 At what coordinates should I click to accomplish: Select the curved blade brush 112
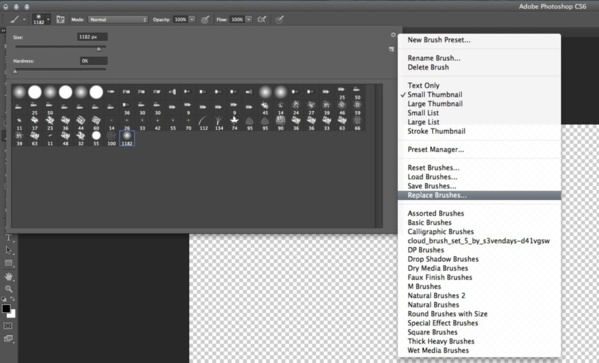pyautogui.click(x=203, y=123)
